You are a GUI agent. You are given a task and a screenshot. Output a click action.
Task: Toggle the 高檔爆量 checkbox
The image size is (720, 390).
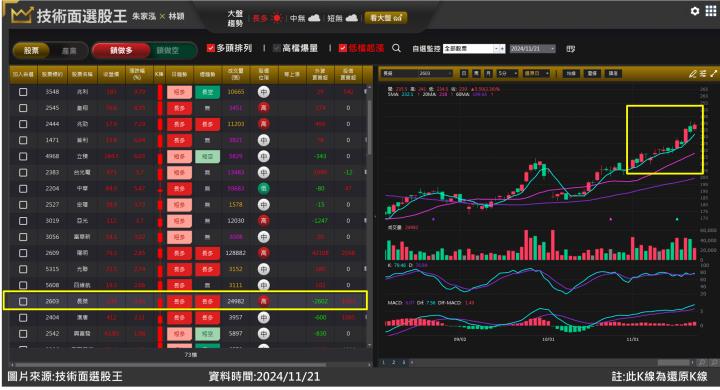pos(276,48)
